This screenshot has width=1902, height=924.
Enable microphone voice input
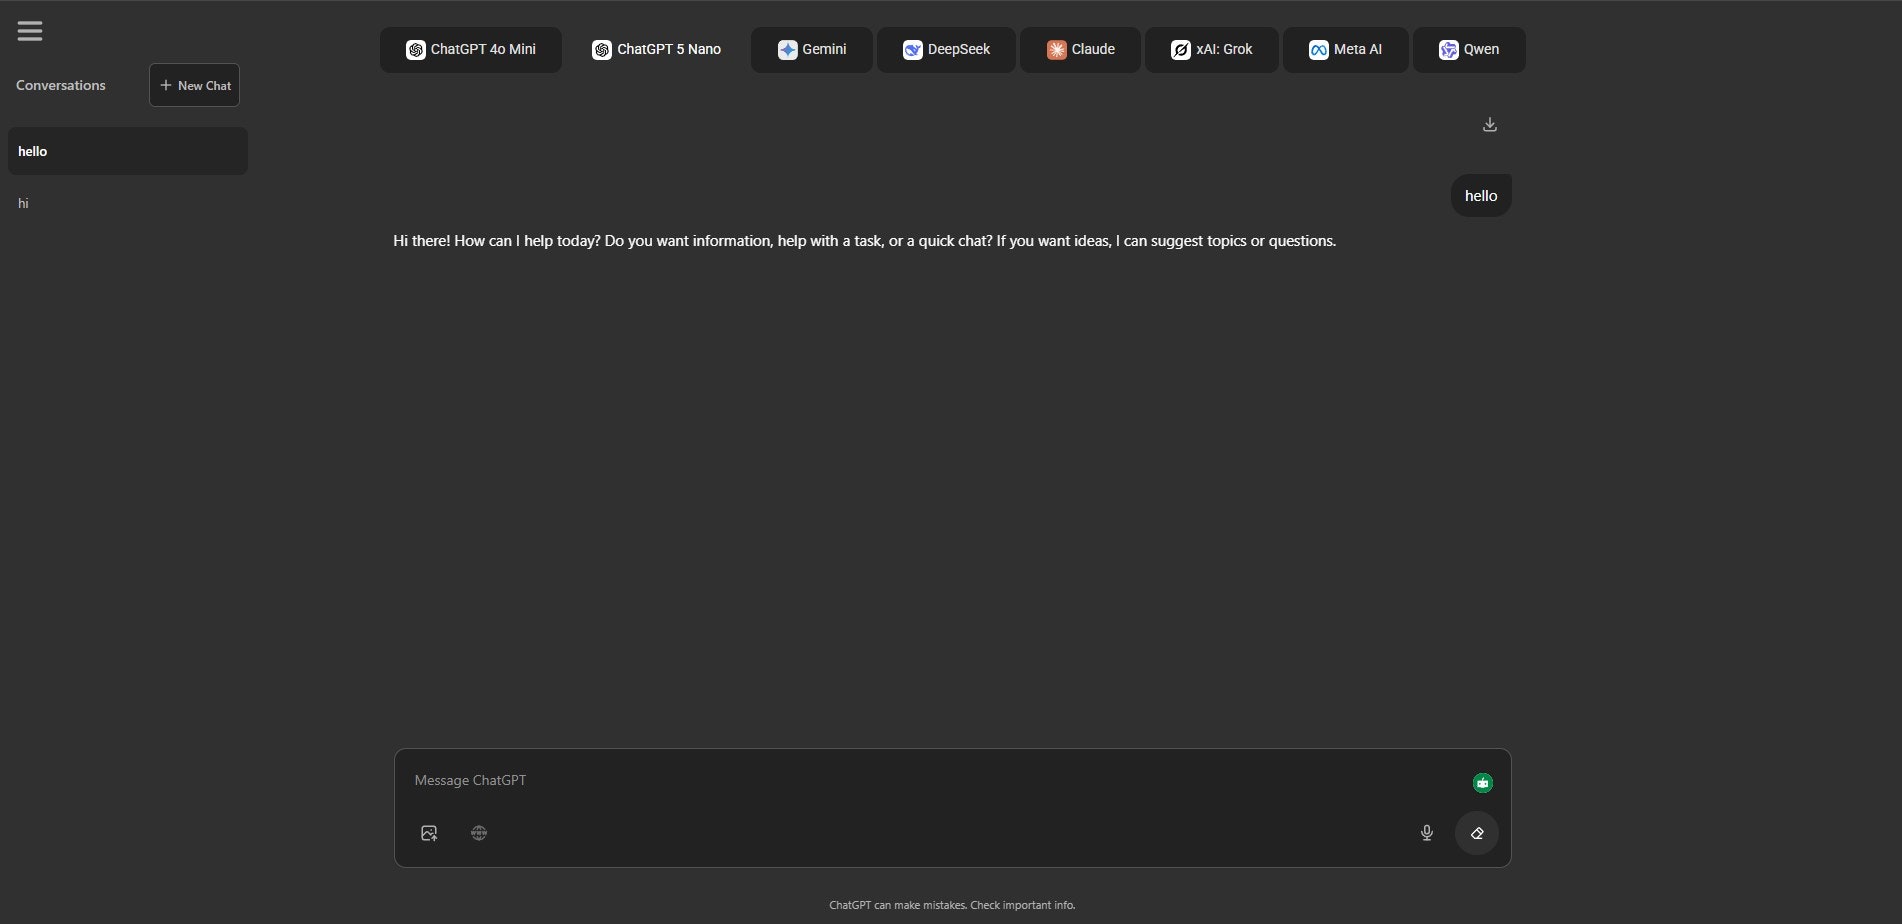coord(1426,833)
